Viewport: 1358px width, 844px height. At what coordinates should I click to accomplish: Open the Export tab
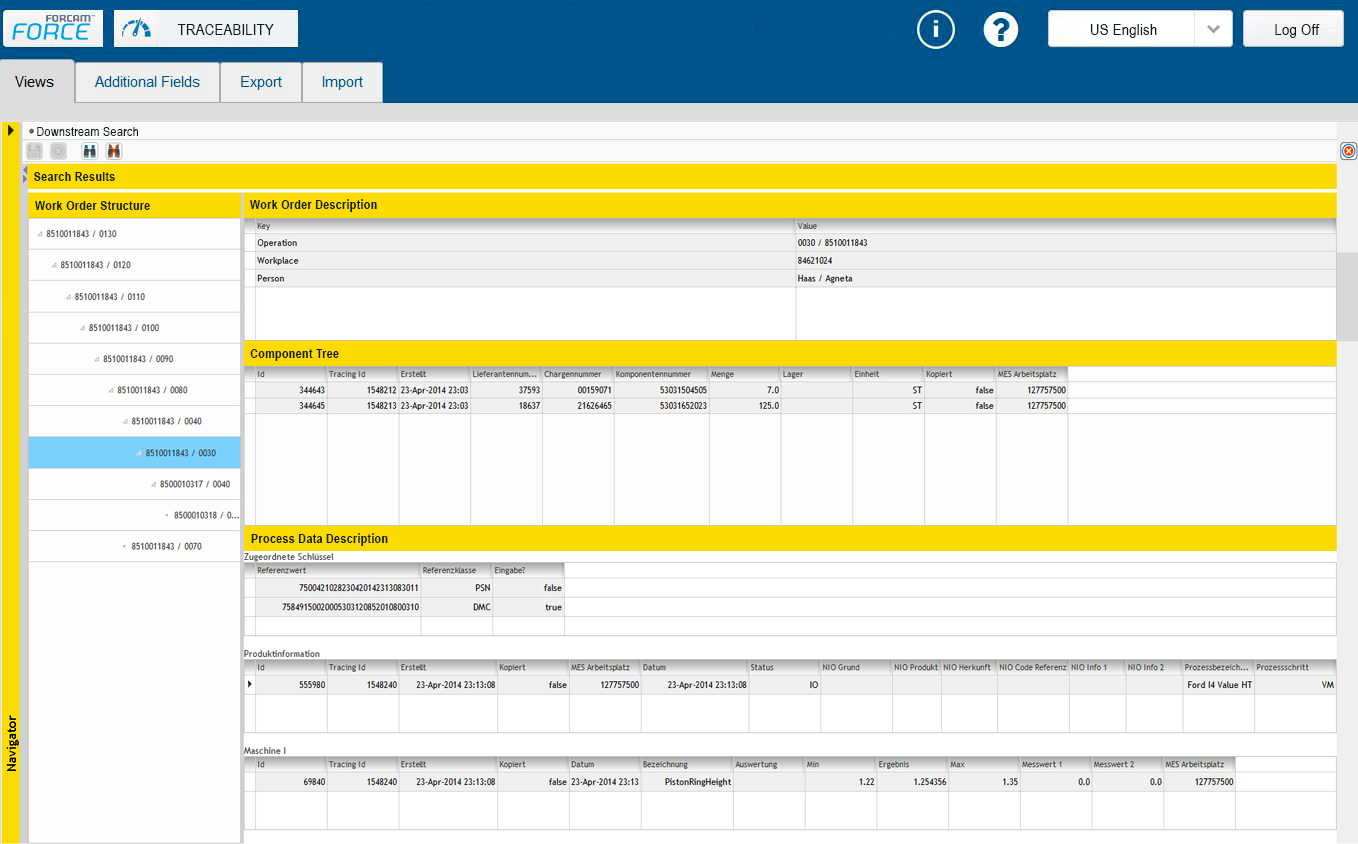point(260,82)
